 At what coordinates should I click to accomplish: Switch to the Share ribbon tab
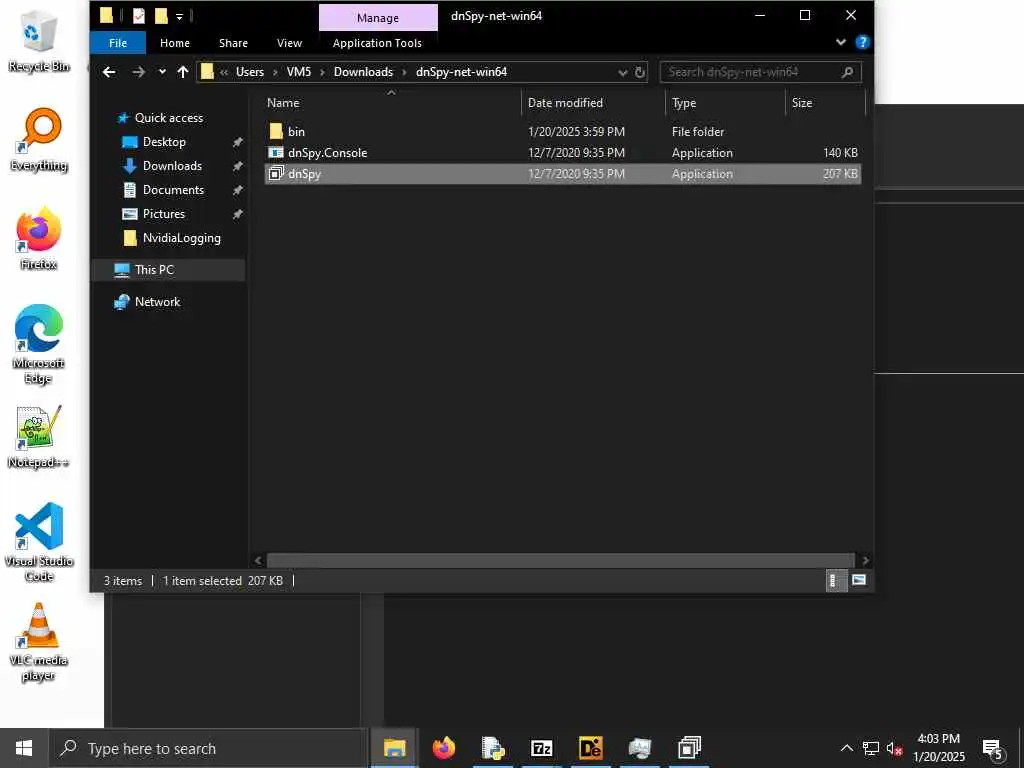pyautogui.click(x=233, y=42)
